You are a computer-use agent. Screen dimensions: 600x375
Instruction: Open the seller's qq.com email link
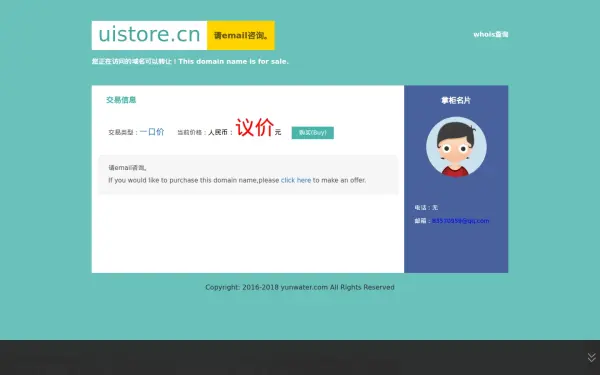click(460, 221)
